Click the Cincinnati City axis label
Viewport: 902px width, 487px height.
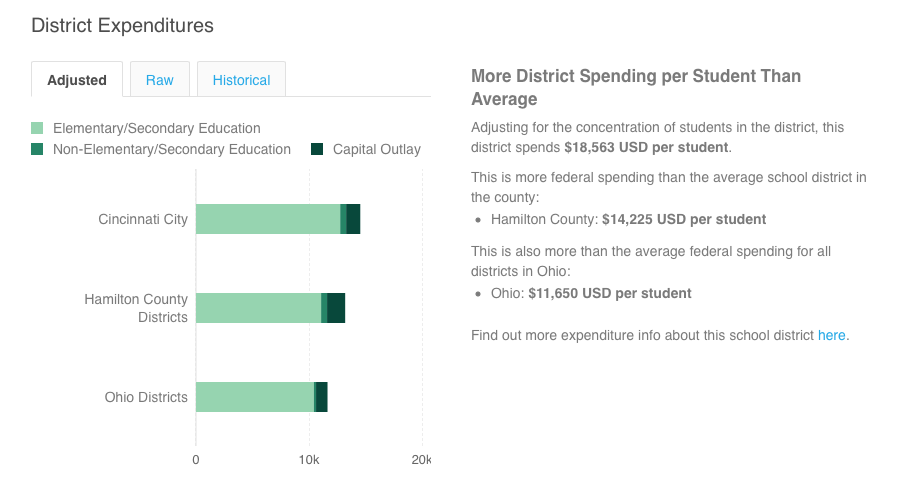[143, 219]
